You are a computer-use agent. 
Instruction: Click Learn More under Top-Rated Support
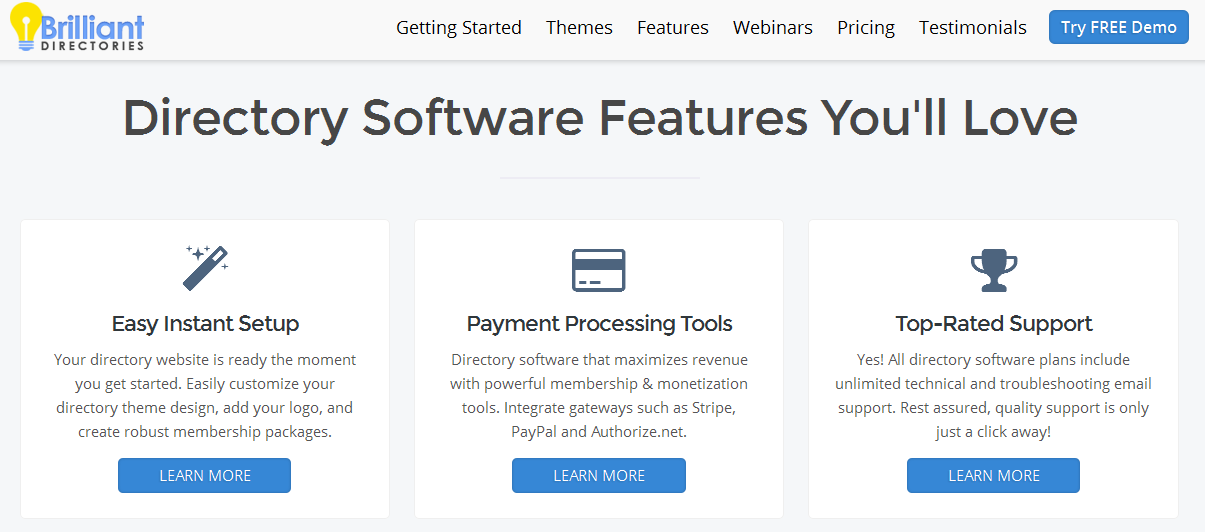(x=993, y=476)
